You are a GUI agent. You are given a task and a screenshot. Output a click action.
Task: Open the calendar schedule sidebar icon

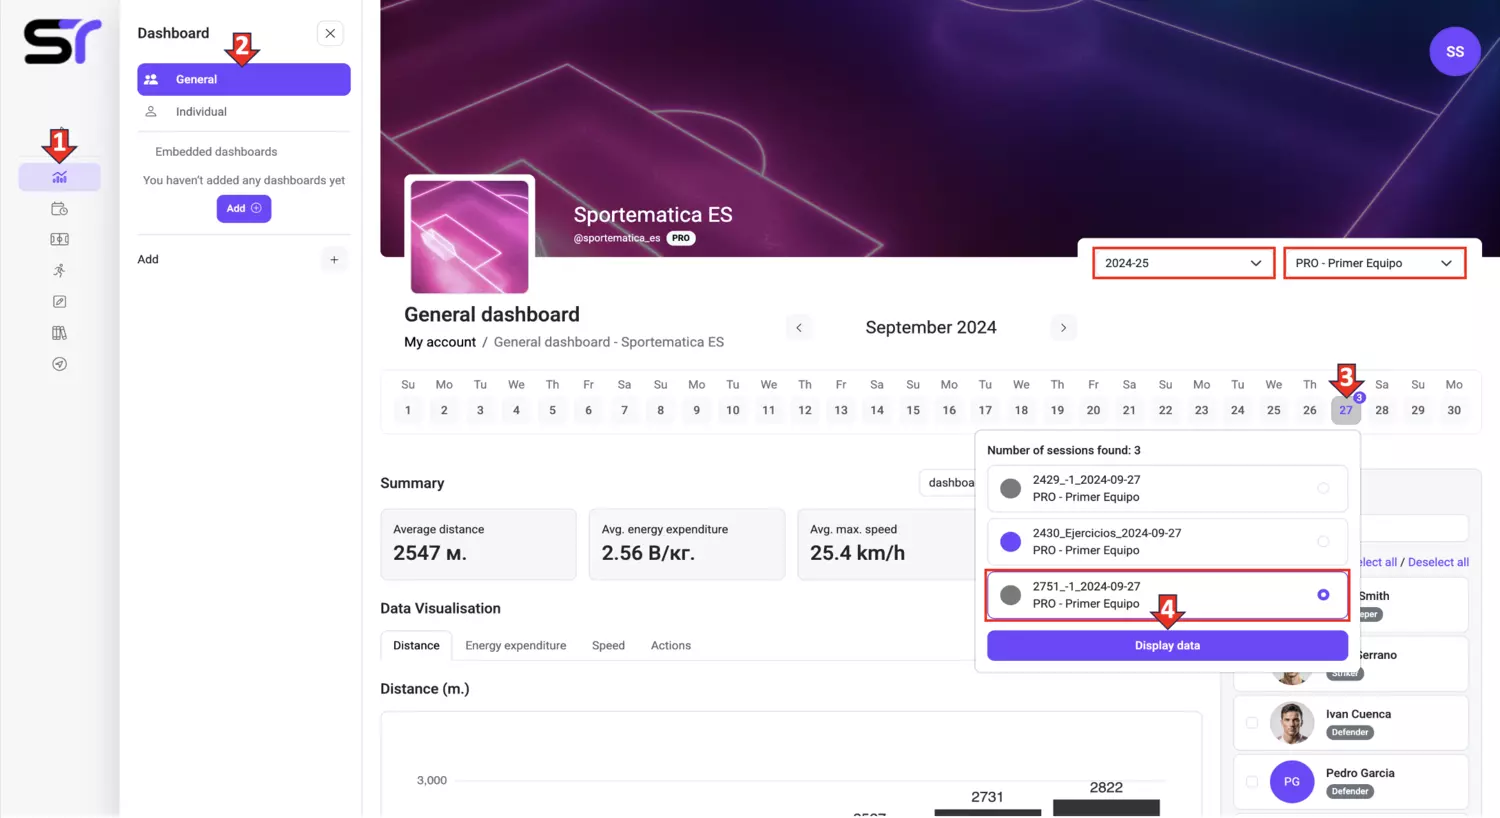59,209
